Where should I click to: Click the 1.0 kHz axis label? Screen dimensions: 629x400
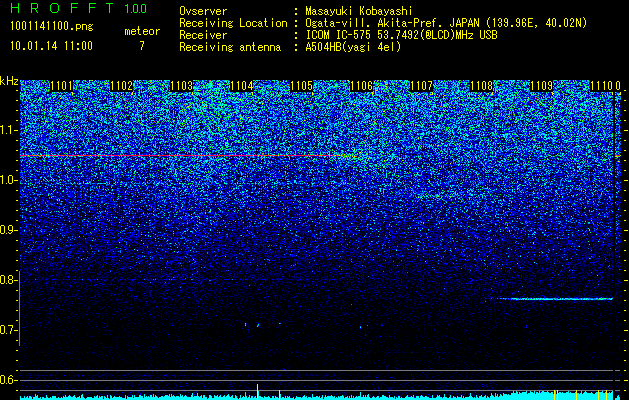(x=8, y=181)
